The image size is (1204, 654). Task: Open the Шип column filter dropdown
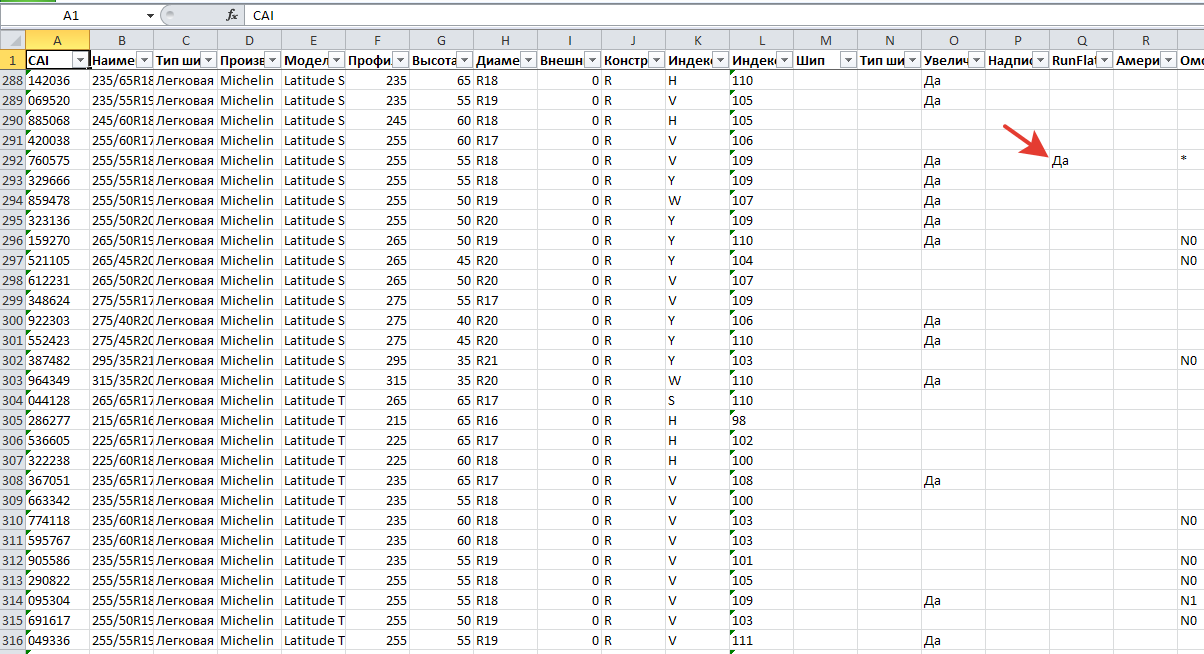pos(847,60)
